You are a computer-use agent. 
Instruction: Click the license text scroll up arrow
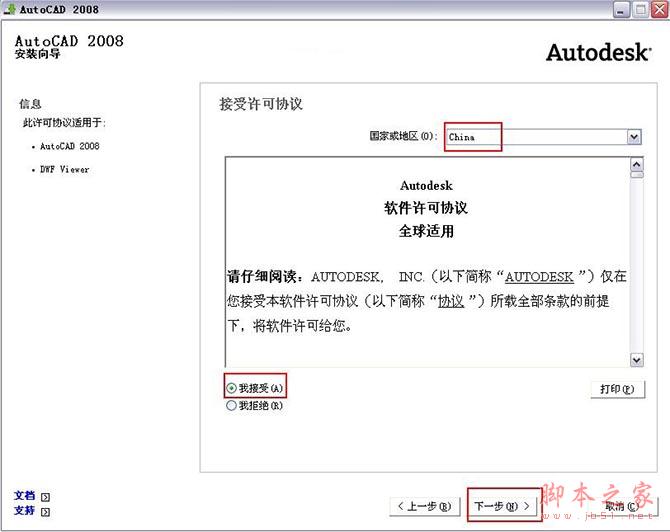coord(637,165)
